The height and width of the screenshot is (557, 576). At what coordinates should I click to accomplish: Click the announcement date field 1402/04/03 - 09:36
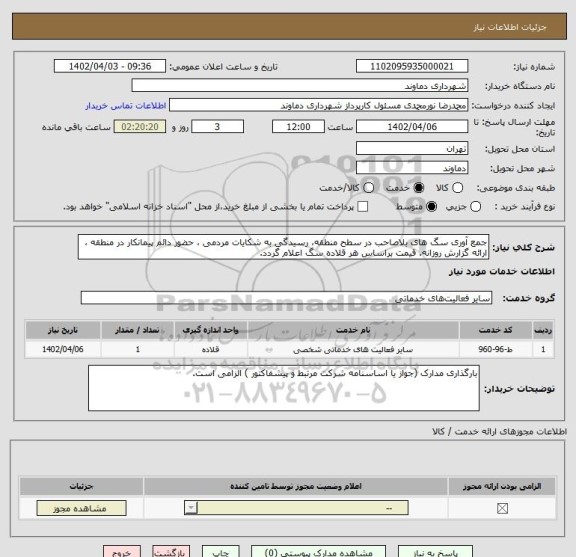pos(110,66)
